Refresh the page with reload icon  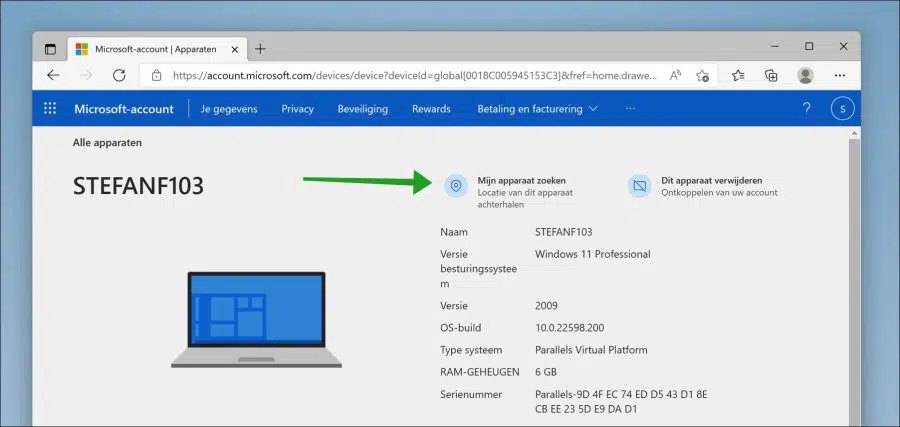point(119,75)
